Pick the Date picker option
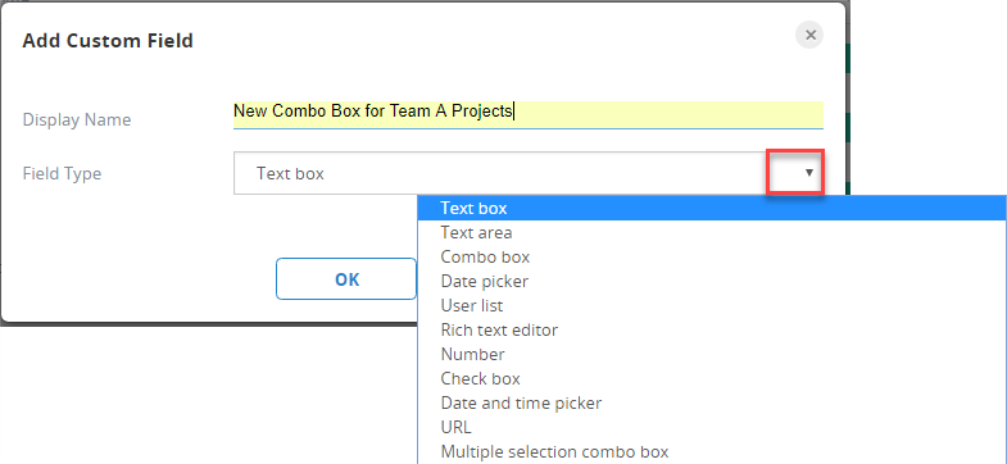The height and width of the screenshot is (464, 1007). point(484,281)
